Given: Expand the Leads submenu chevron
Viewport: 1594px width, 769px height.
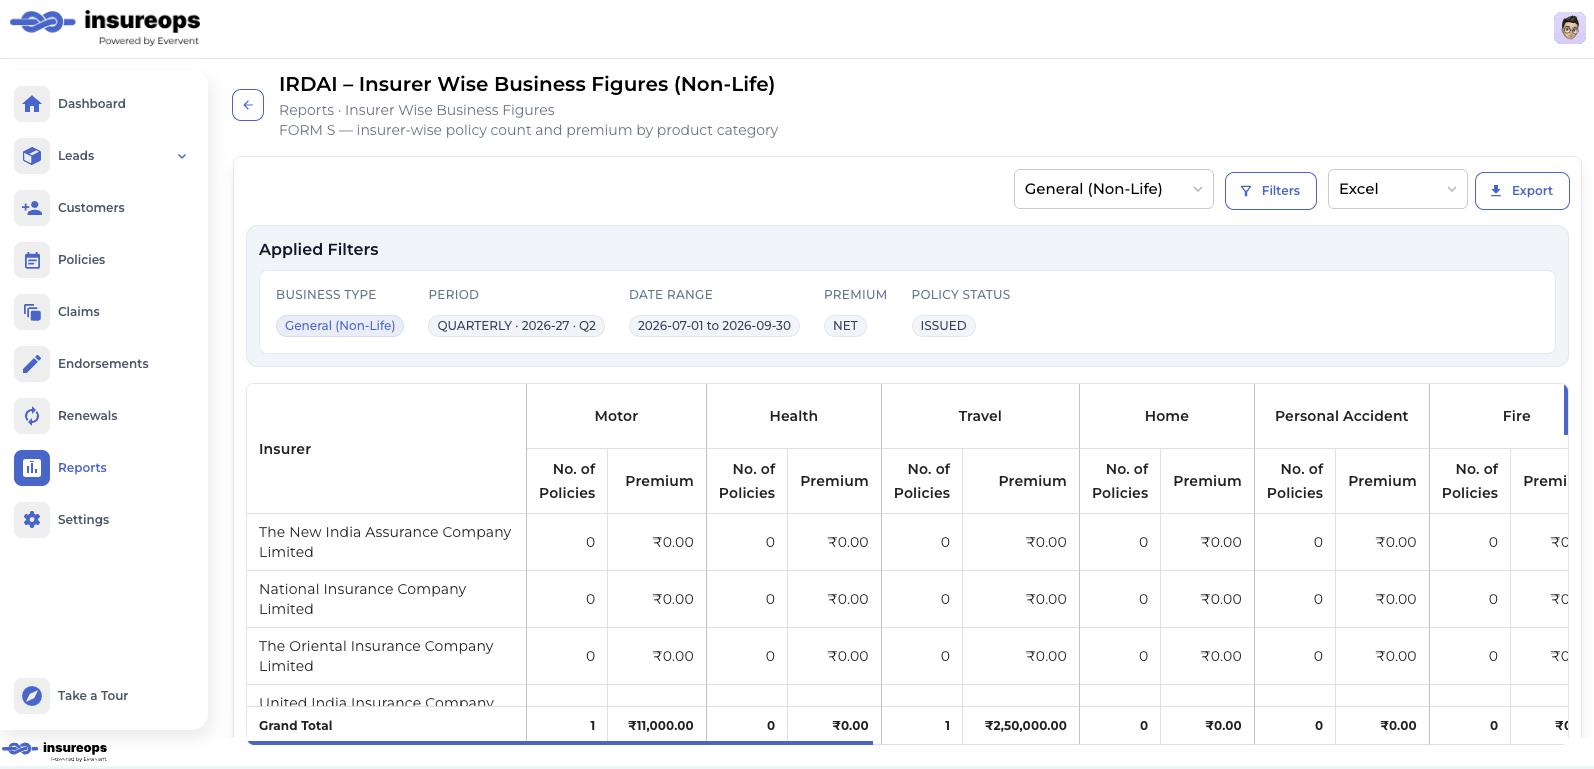Looking at the screenshot, I should point(182,156).
